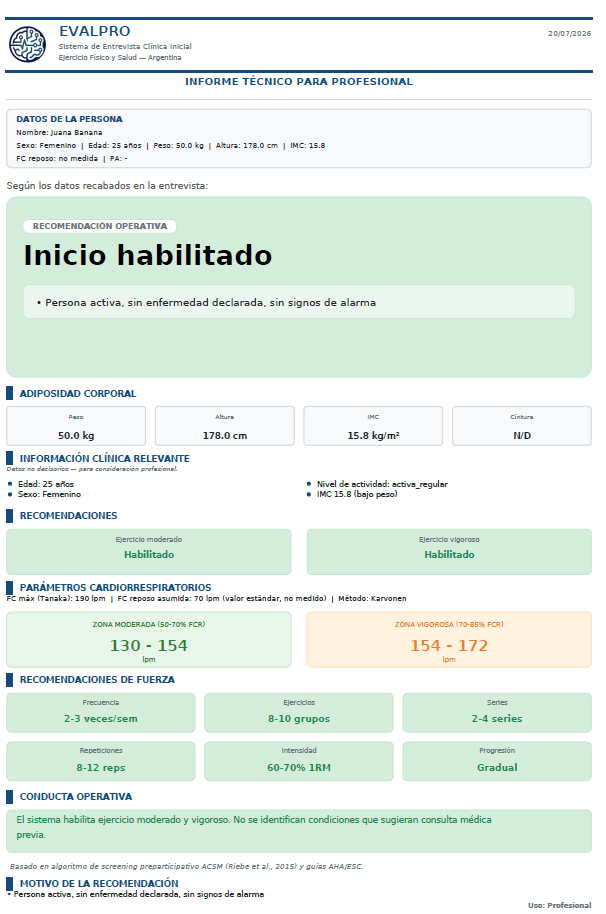Image resolution: width=606 pixels, height=914 pixels.
Task: Click the 'Edad: 25 años' bullet
Action: pyautogui.click(x=46, y=484)
